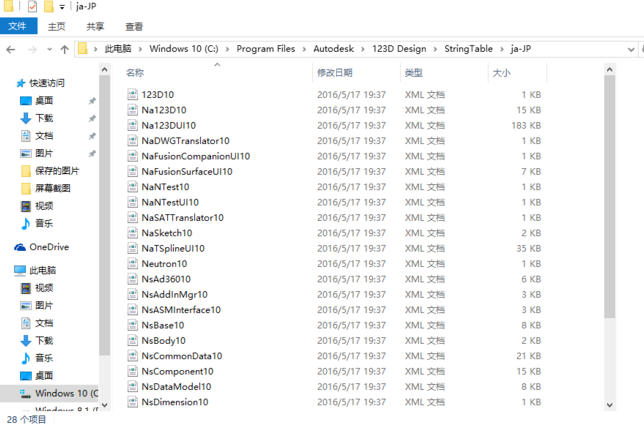Click the 183 KB size cell
644x426 pixels.
click(x=526, y=125)
